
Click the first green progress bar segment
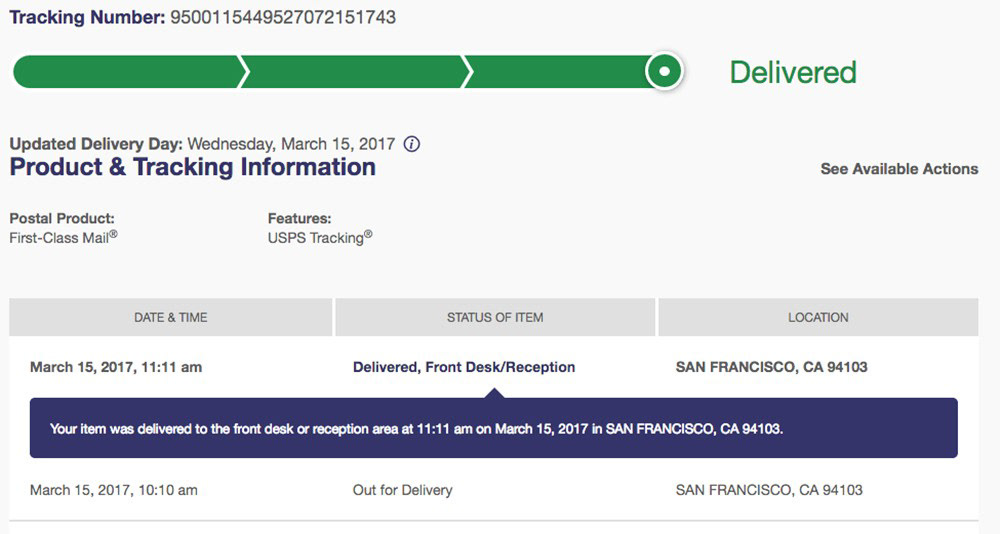click(125, 72)
